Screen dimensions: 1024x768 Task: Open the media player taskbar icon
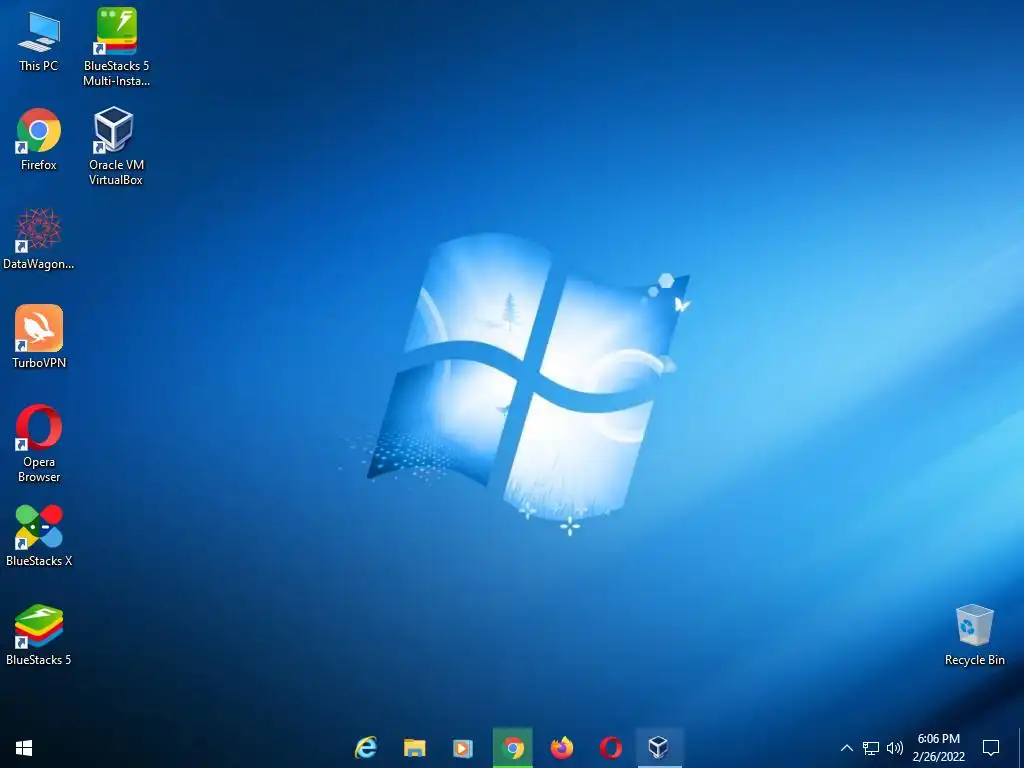click(463, 748)
